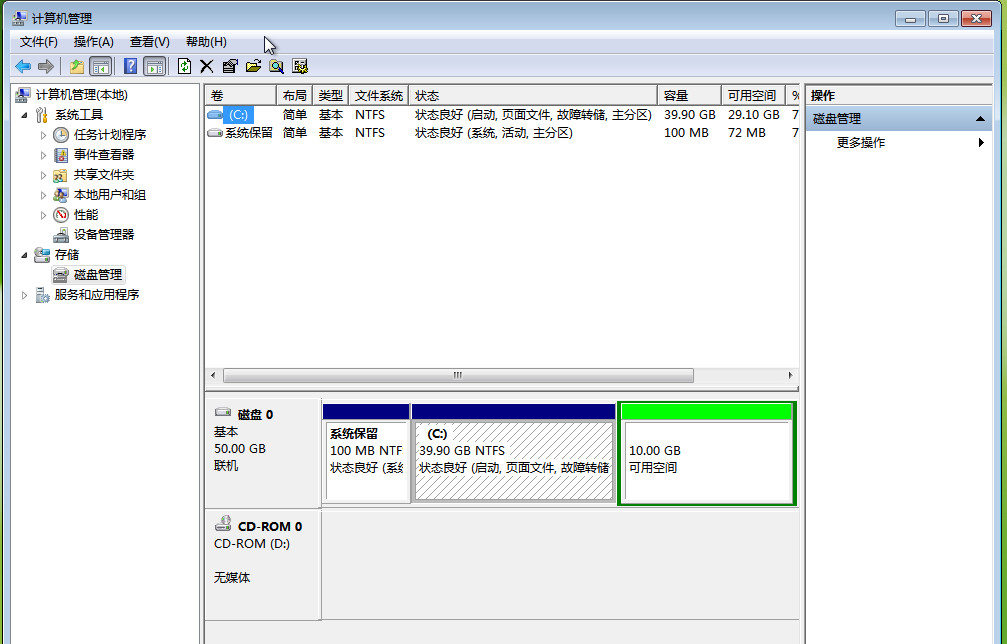Open Help via the question mark icon
The height and width of the screenshot is (644, 1007).
(130, 66)
